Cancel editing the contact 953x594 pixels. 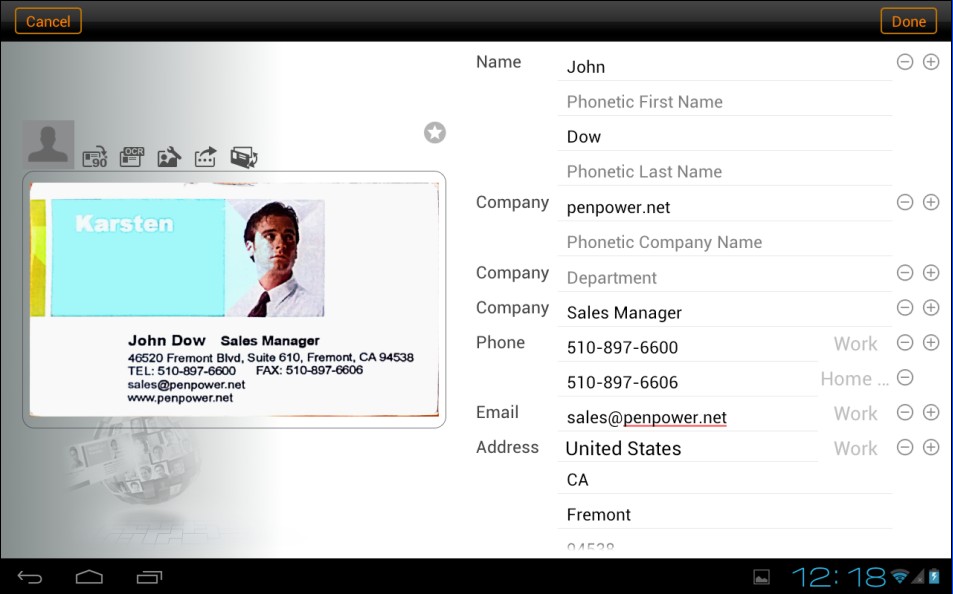click(x=48, y=21)
